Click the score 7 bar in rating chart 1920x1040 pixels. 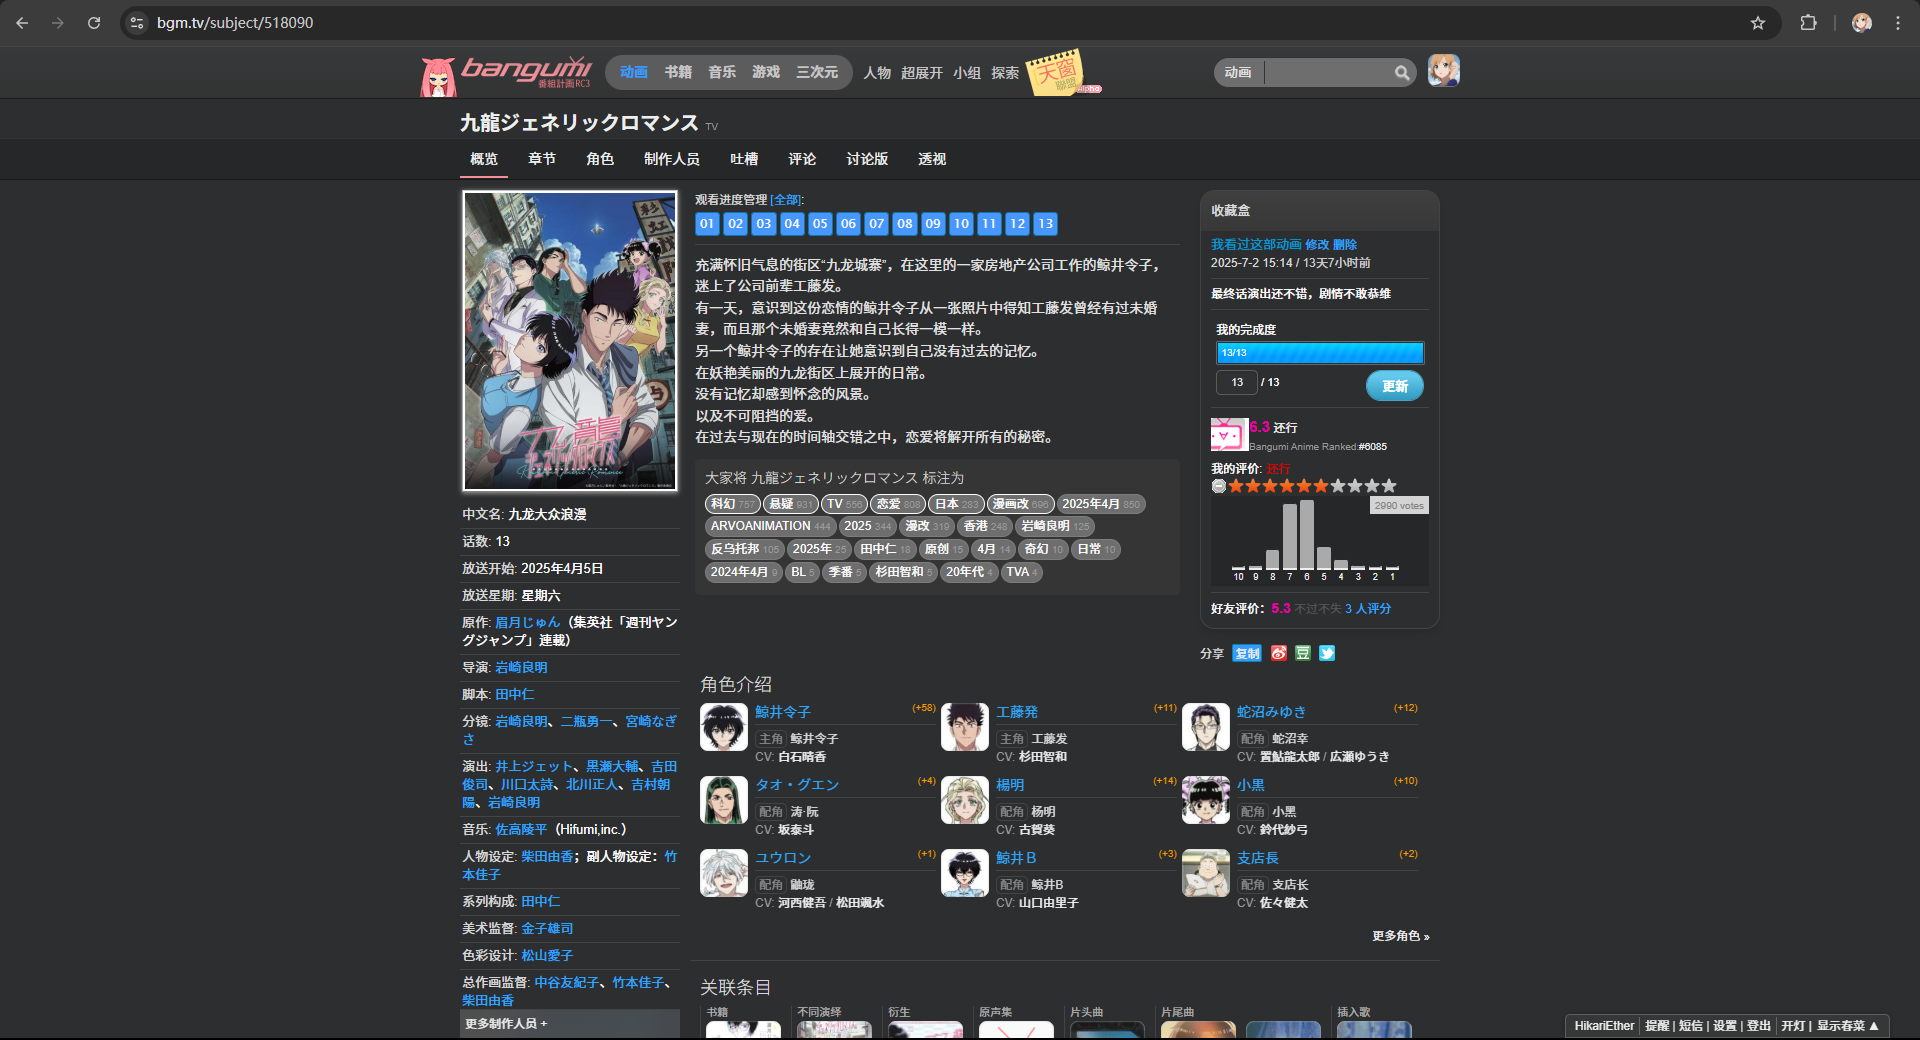1290,536
